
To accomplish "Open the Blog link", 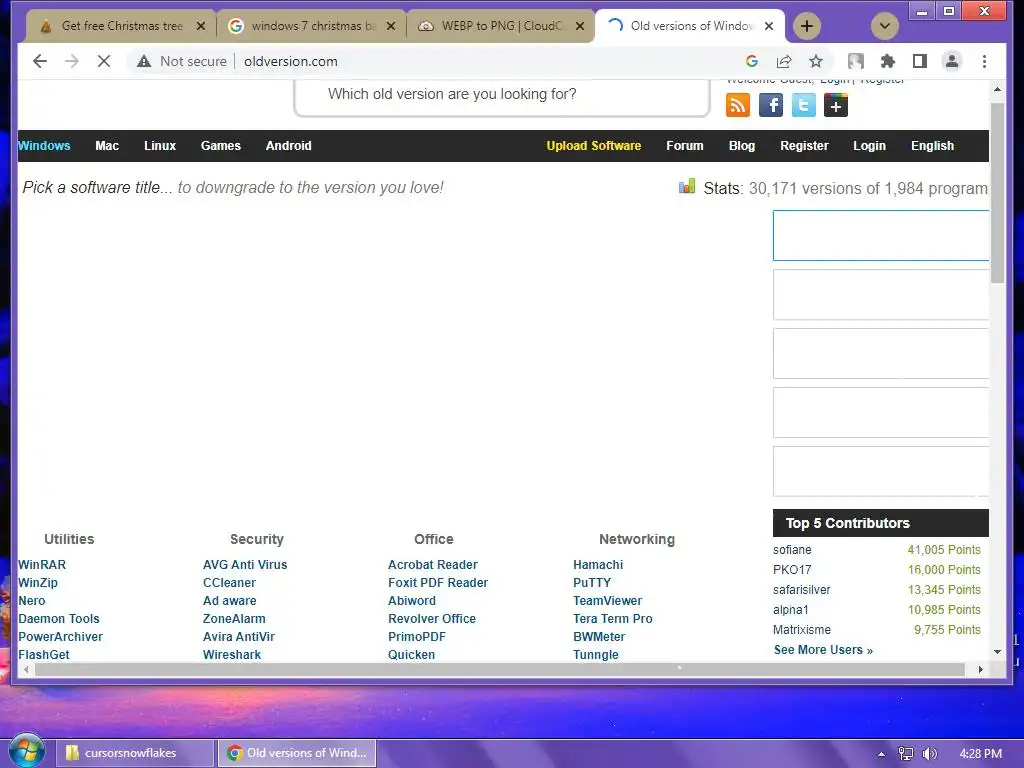I will (x=742, y=146).
